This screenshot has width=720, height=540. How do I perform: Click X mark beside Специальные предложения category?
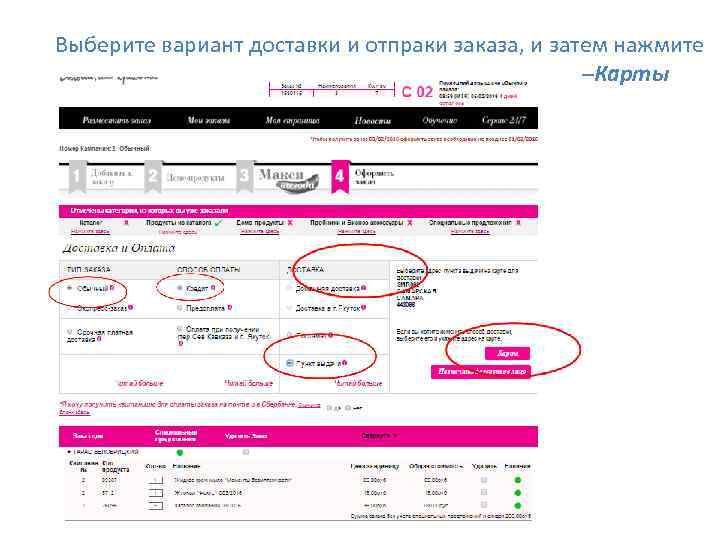(x=518, y=223)
